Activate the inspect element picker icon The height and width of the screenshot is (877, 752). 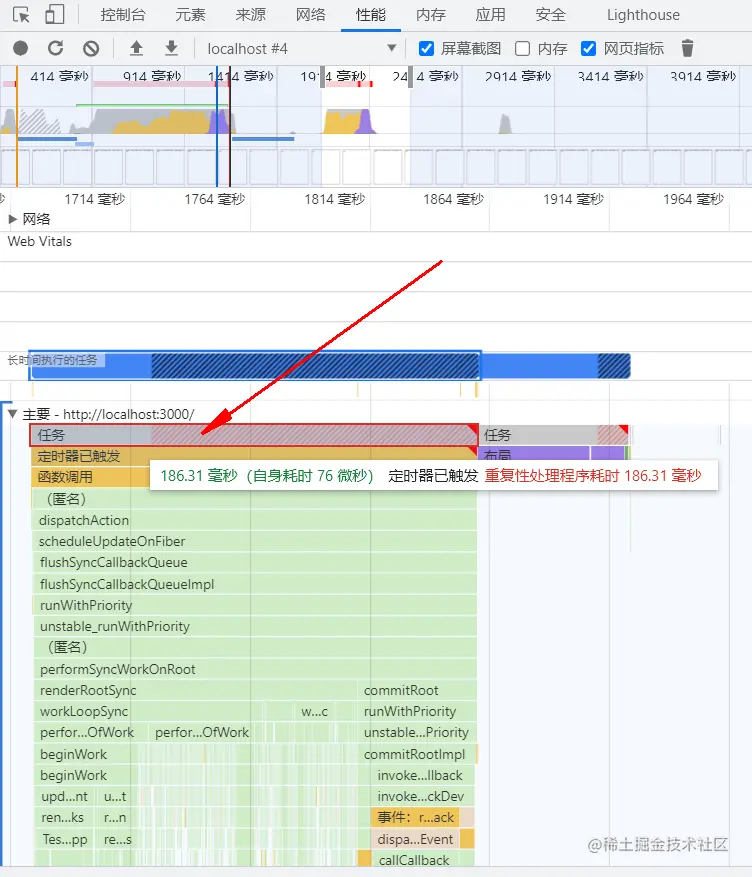tap(21, 15)
